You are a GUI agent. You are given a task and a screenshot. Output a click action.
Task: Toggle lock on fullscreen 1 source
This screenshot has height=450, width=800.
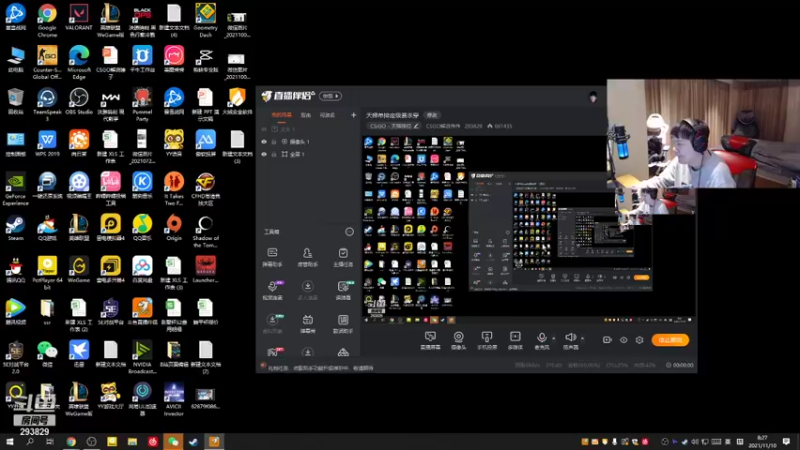[273, 154]
